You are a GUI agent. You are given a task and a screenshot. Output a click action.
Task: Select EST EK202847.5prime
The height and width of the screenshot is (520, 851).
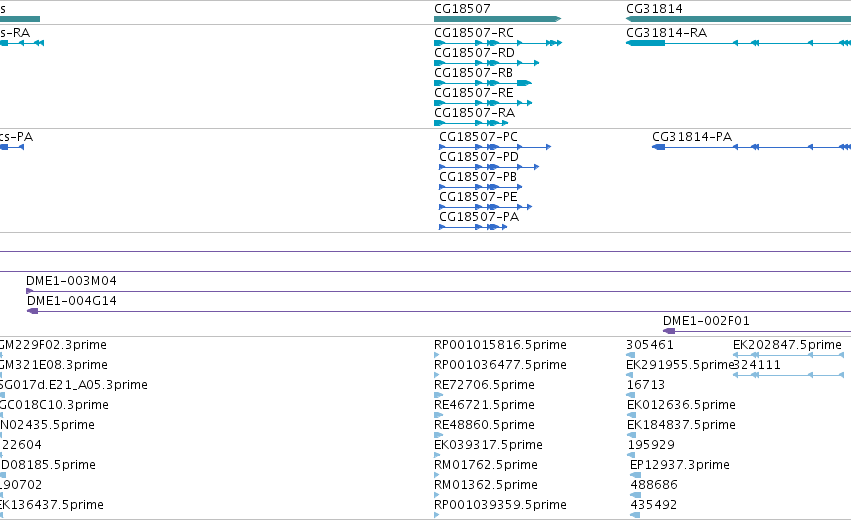tap(788, 345)
